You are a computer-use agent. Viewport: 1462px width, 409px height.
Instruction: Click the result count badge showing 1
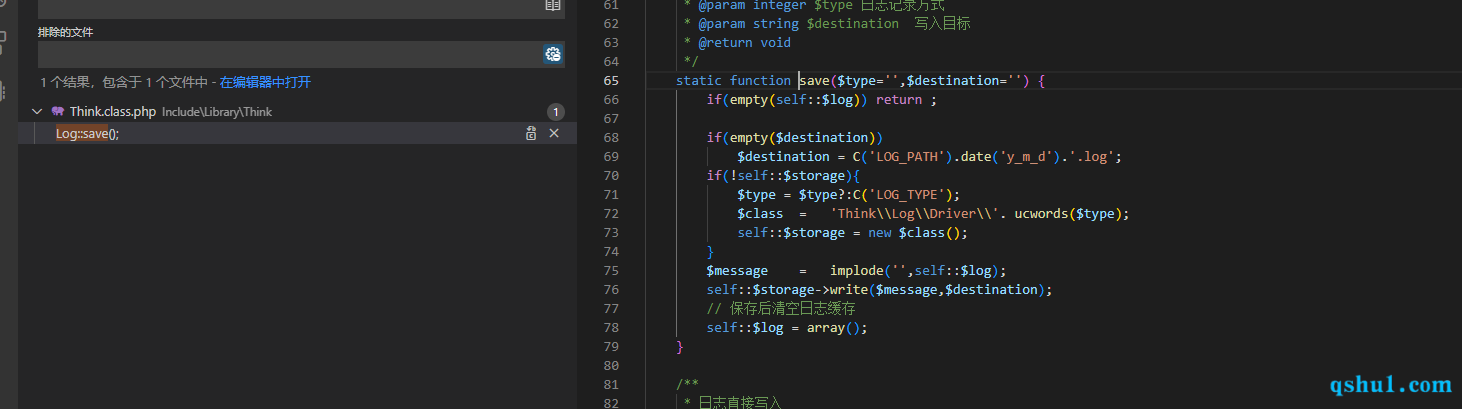pos(556,112)
